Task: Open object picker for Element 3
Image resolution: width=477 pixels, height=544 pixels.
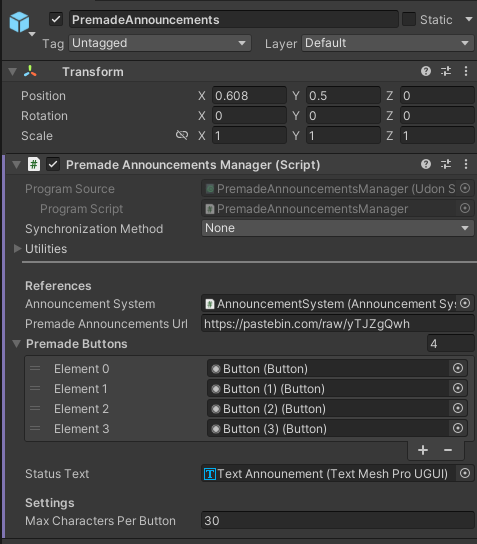Action: pyautogui.click(x=458, y=428)
